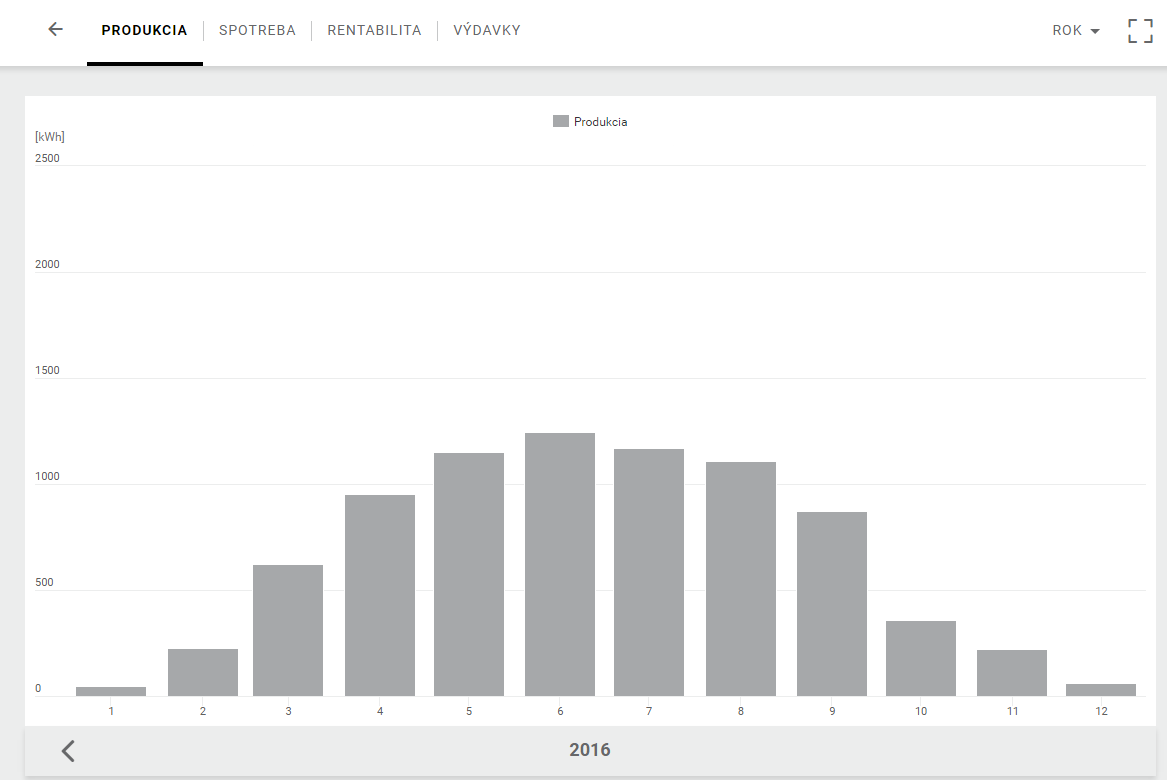Viewport: 1167px width, 780px height.
Task: Select the month 5 production bar
Action: coord(469,575)
